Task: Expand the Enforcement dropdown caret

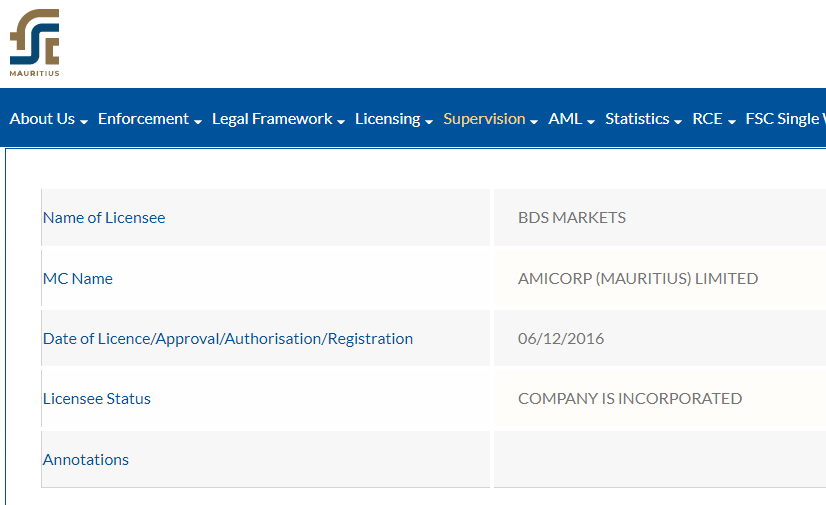Action: tap(198, 122)
